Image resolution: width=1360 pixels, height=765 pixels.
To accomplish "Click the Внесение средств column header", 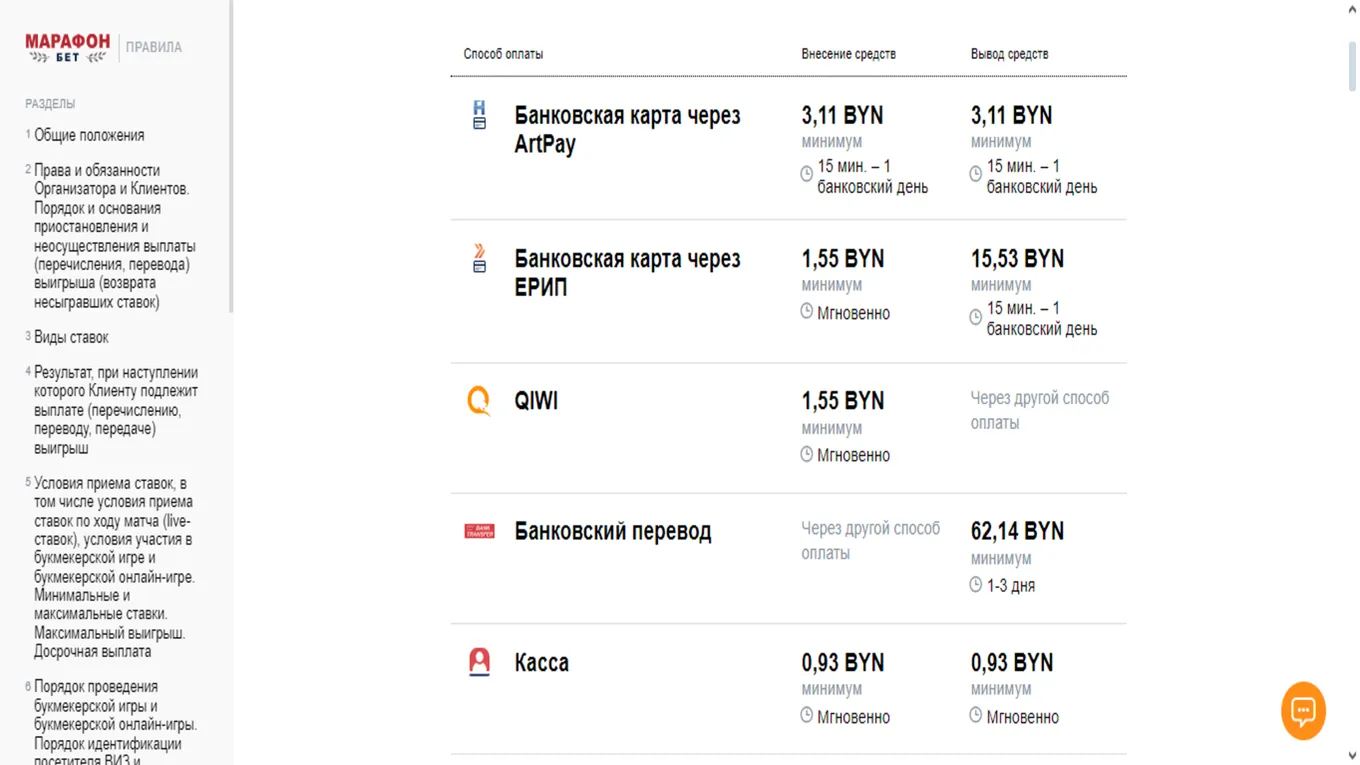I will point(848,54).
